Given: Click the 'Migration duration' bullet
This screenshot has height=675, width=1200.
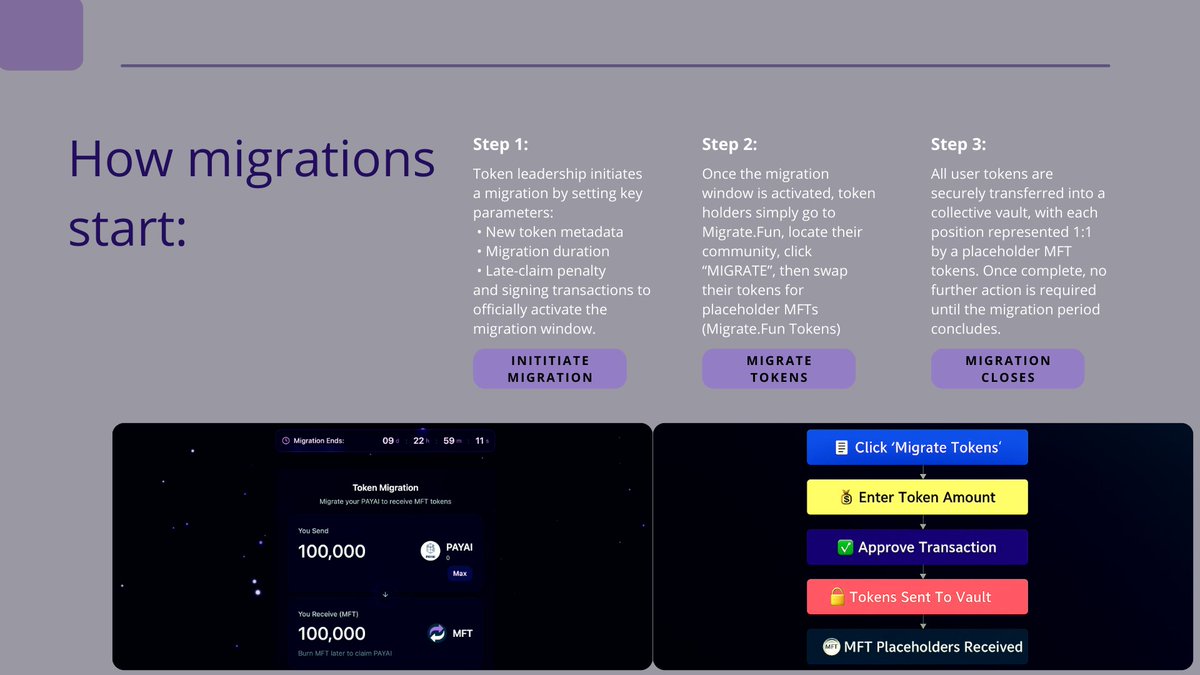Looking at the screenshot, I should (543, 251).
